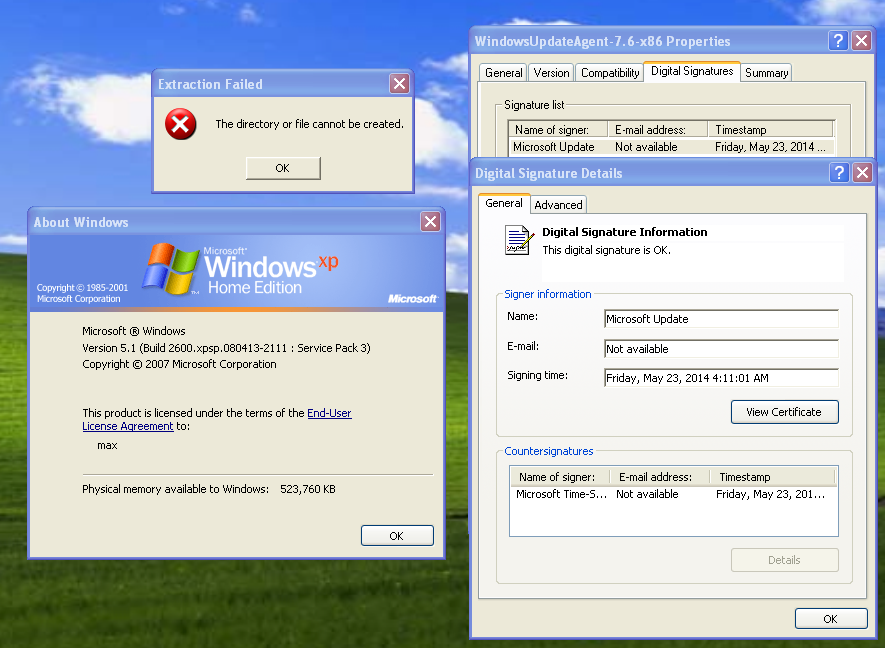Close the About Windows dialog
This screenshot has height=648, width=885.
pos(431,222)
